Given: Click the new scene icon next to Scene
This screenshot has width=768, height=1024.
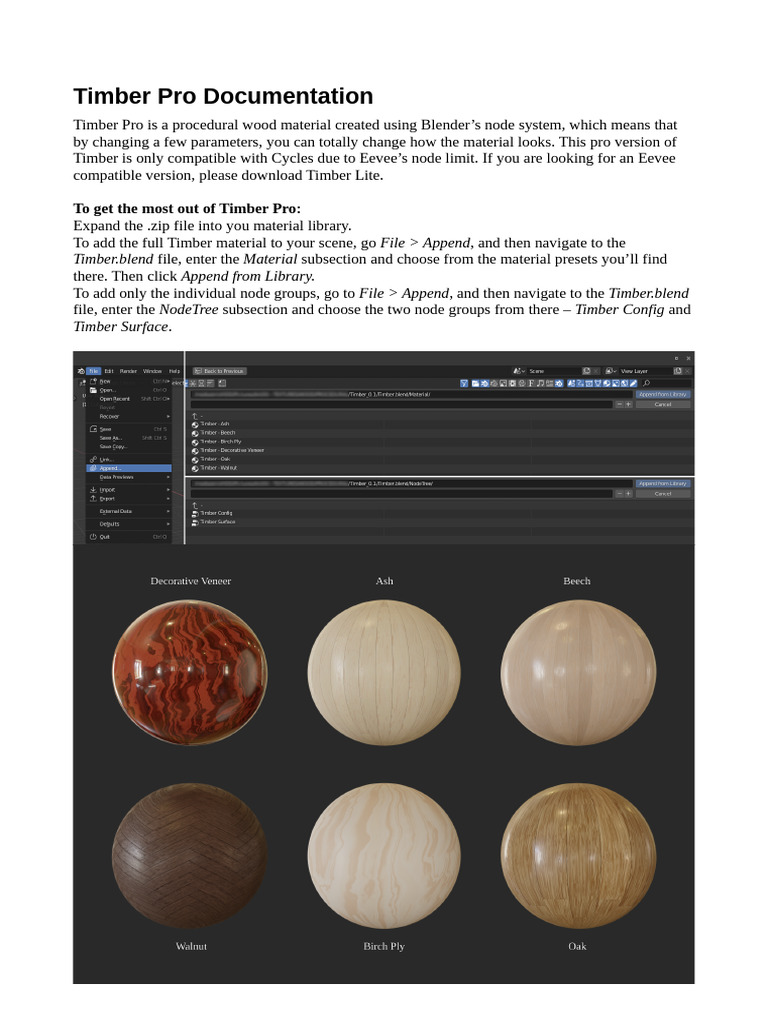Looking at the screenshot, I should [x=586, y=371].
